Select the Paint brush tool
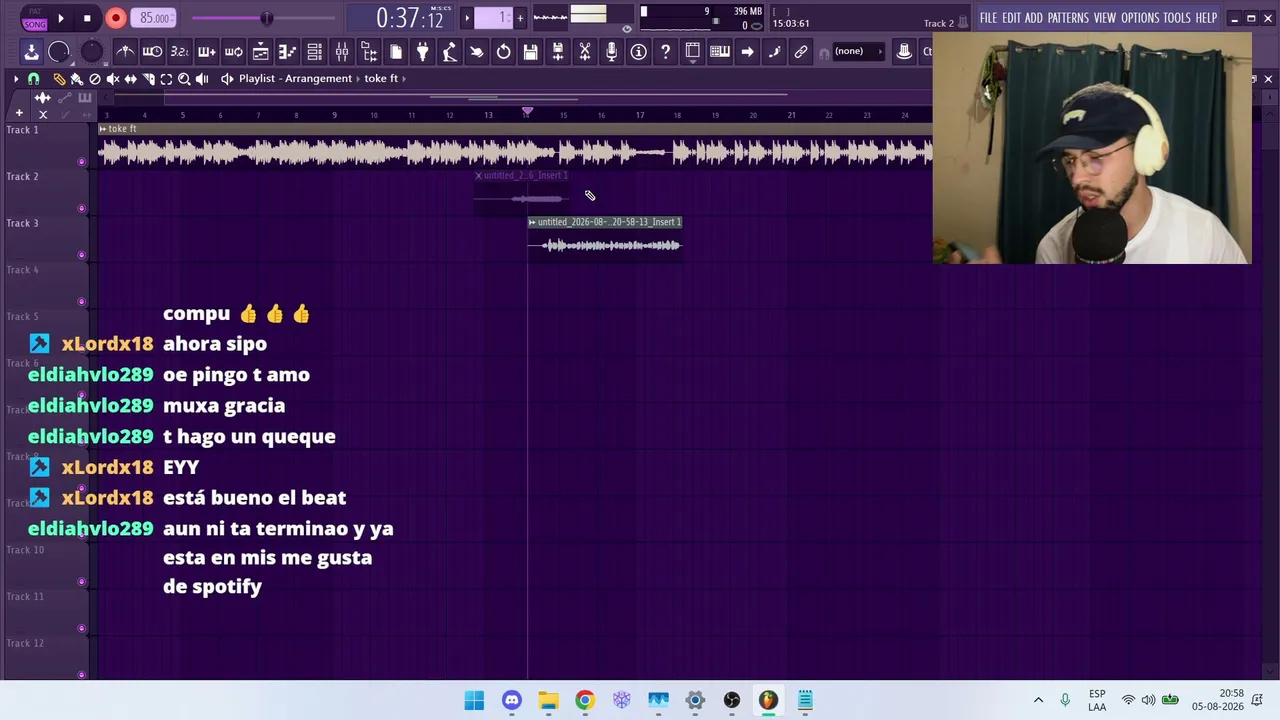The image size is (1280, 720). point(77,78)
